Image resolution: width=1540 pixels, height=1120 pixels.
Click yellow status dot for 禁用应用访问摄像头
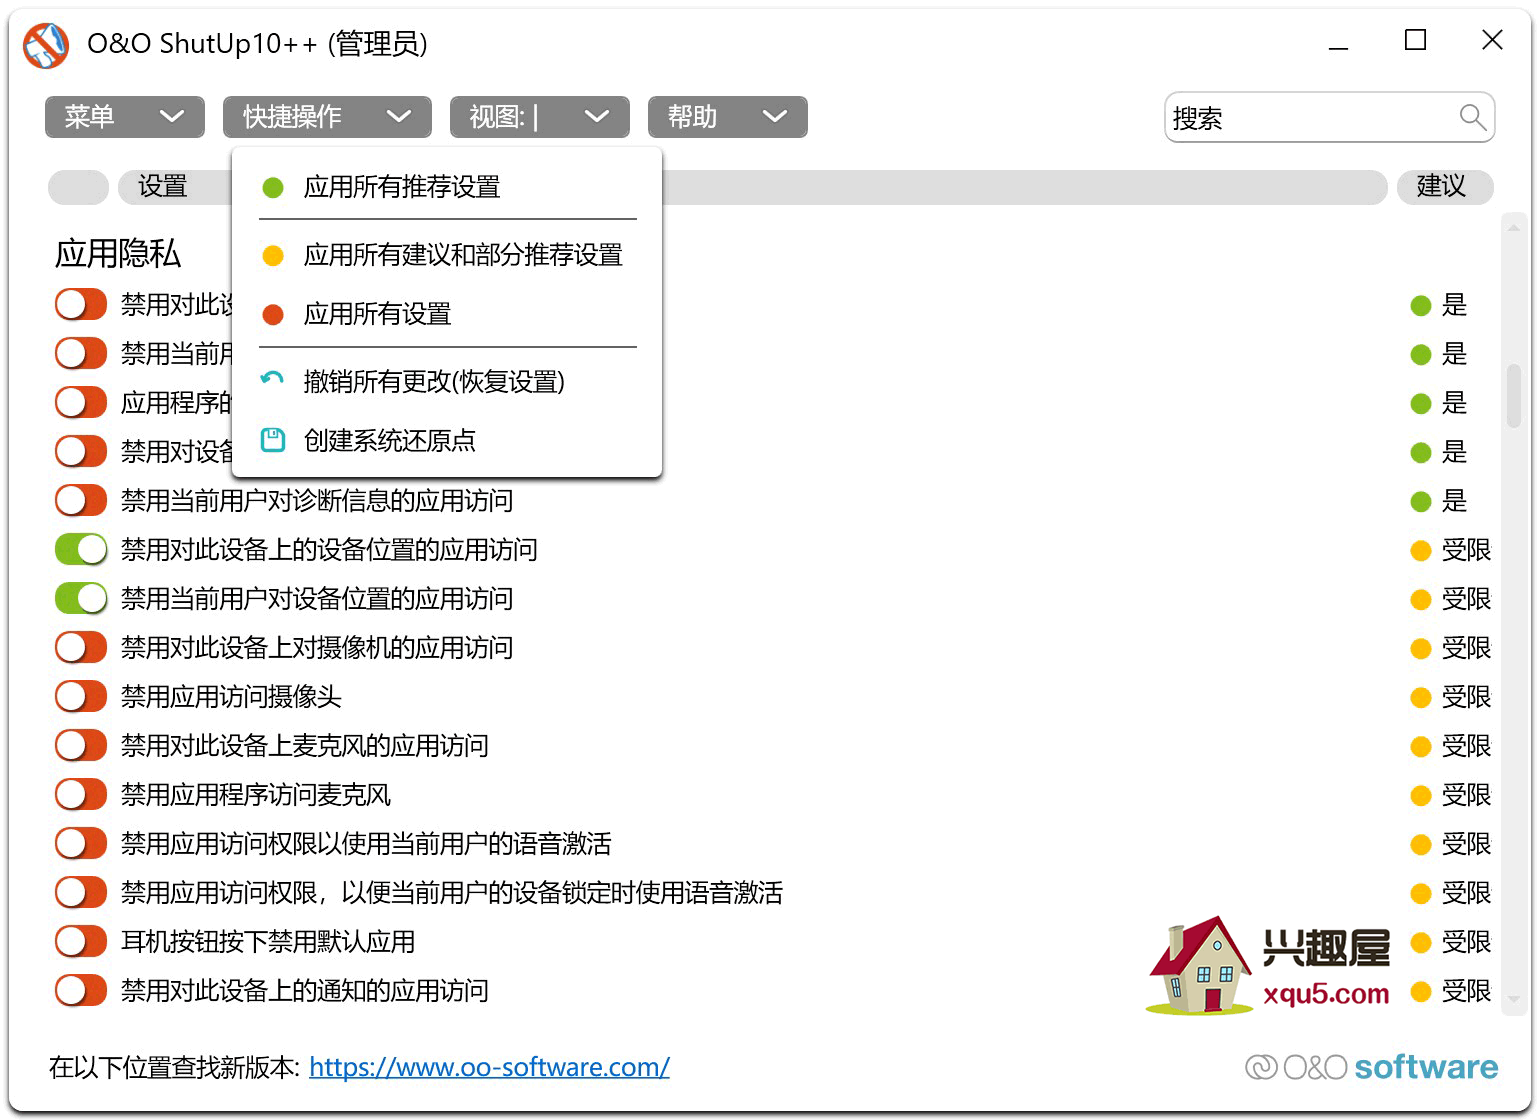pyautogui.click(x=1420, y=697)
